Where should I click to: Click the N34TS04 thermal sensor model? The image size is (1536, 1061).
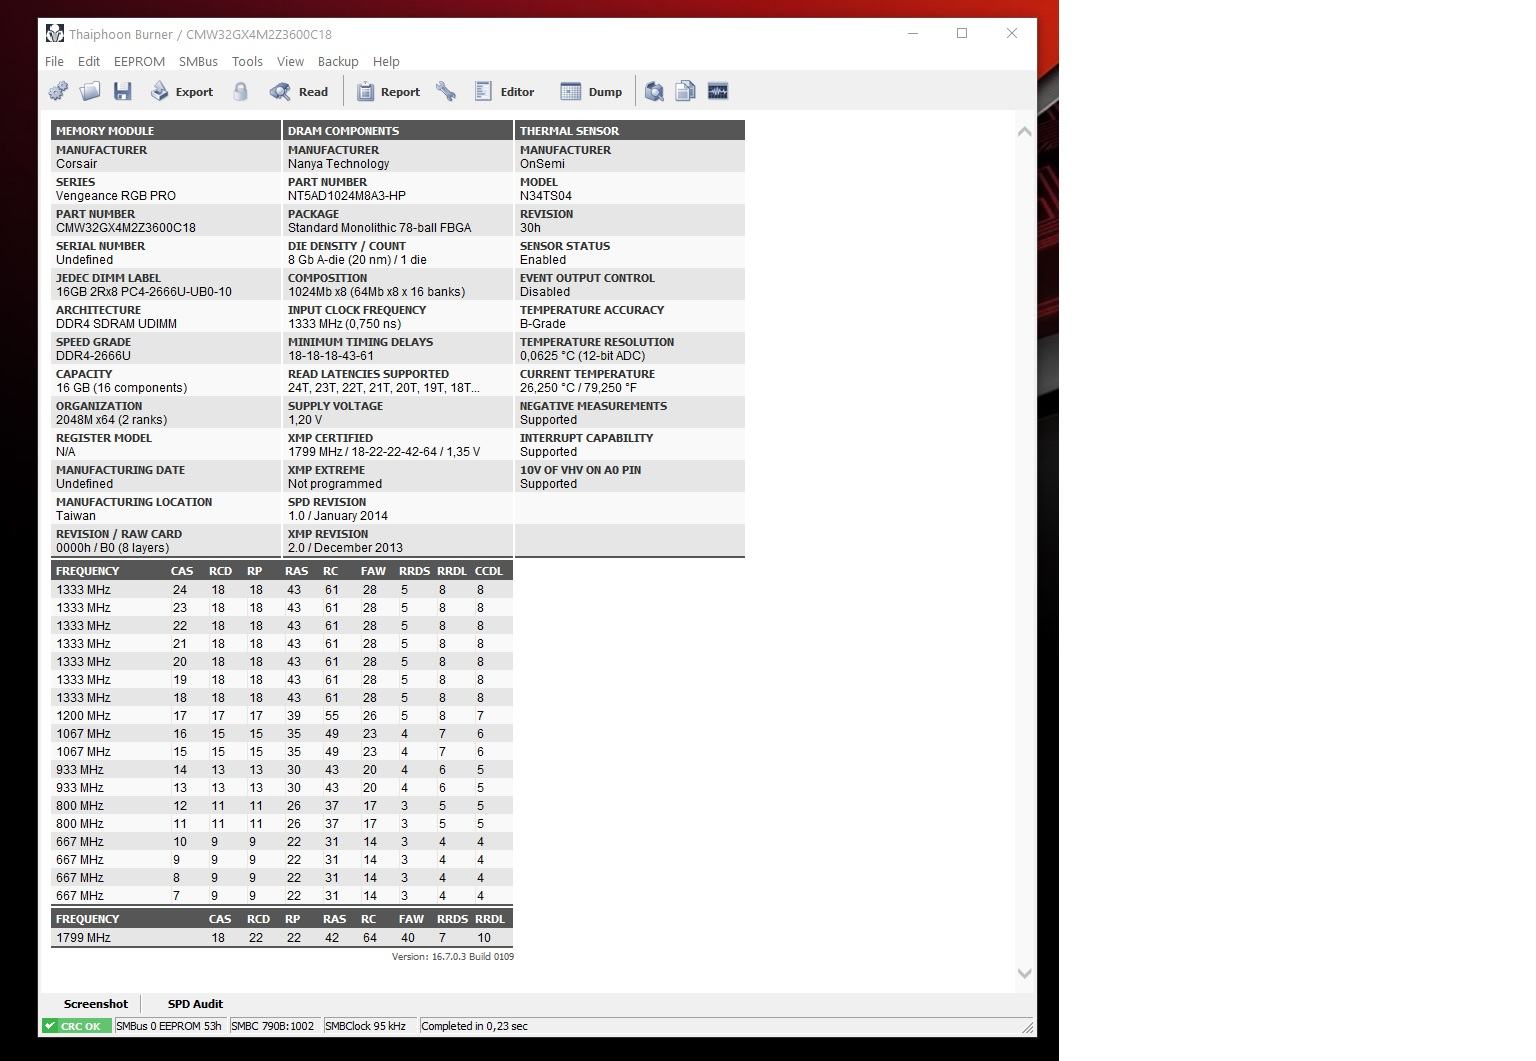tap(546, 196)
